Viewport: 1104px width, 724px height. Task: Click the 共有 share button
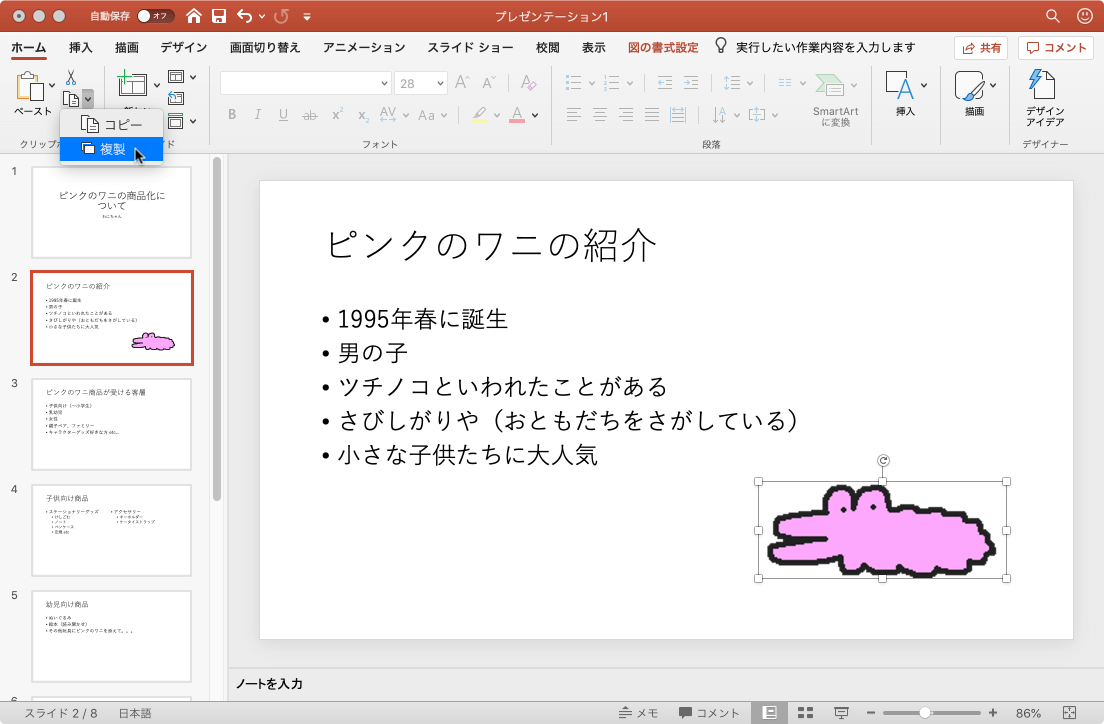coord(980,47)
